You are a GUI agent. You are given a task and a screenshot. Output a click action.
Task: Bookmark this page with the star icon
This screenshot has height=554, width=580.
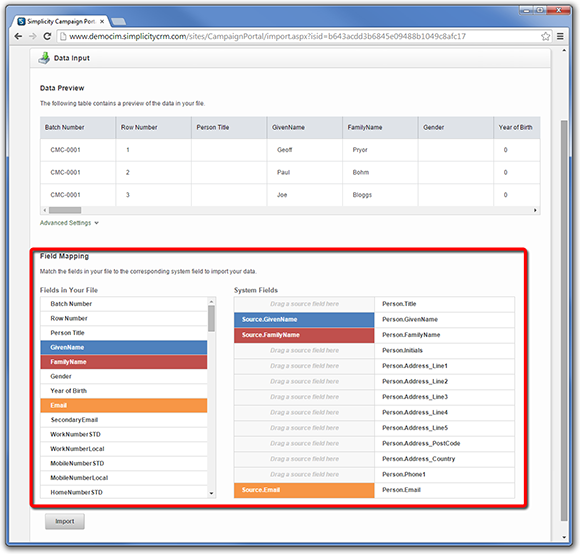coord(545,36)
